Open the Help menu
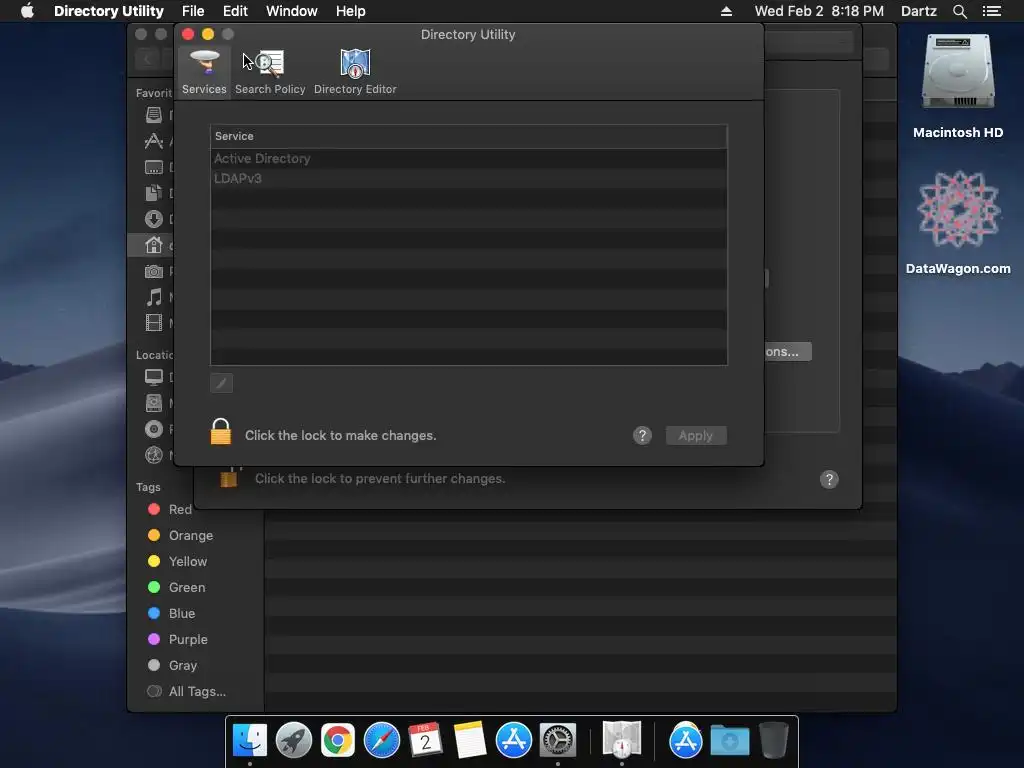The height and width of the screenshot is (768, 1024). pos(351,11)
